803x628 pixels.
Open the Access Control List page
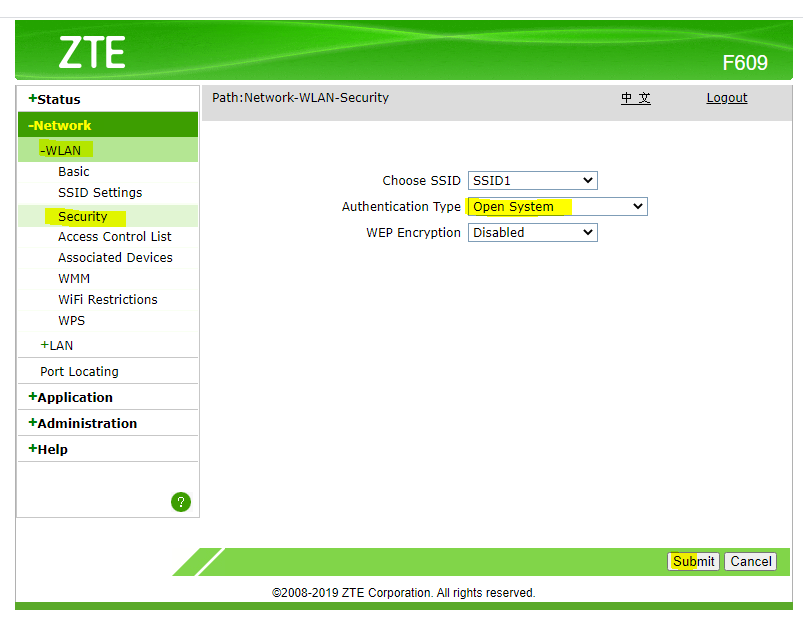click(115, 237)
